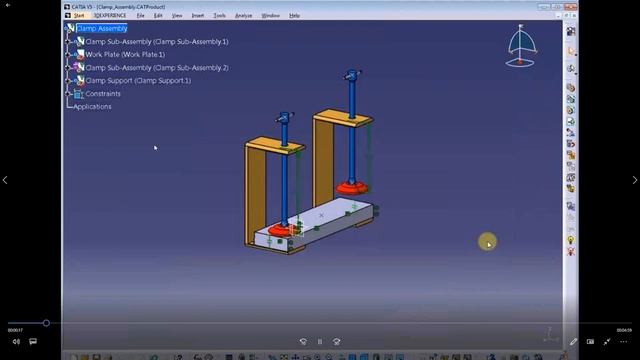Select Clamp Support.1 in the tree
Image resolution: width=640 pixels, height=360 pixels.
tap(138, 80)
